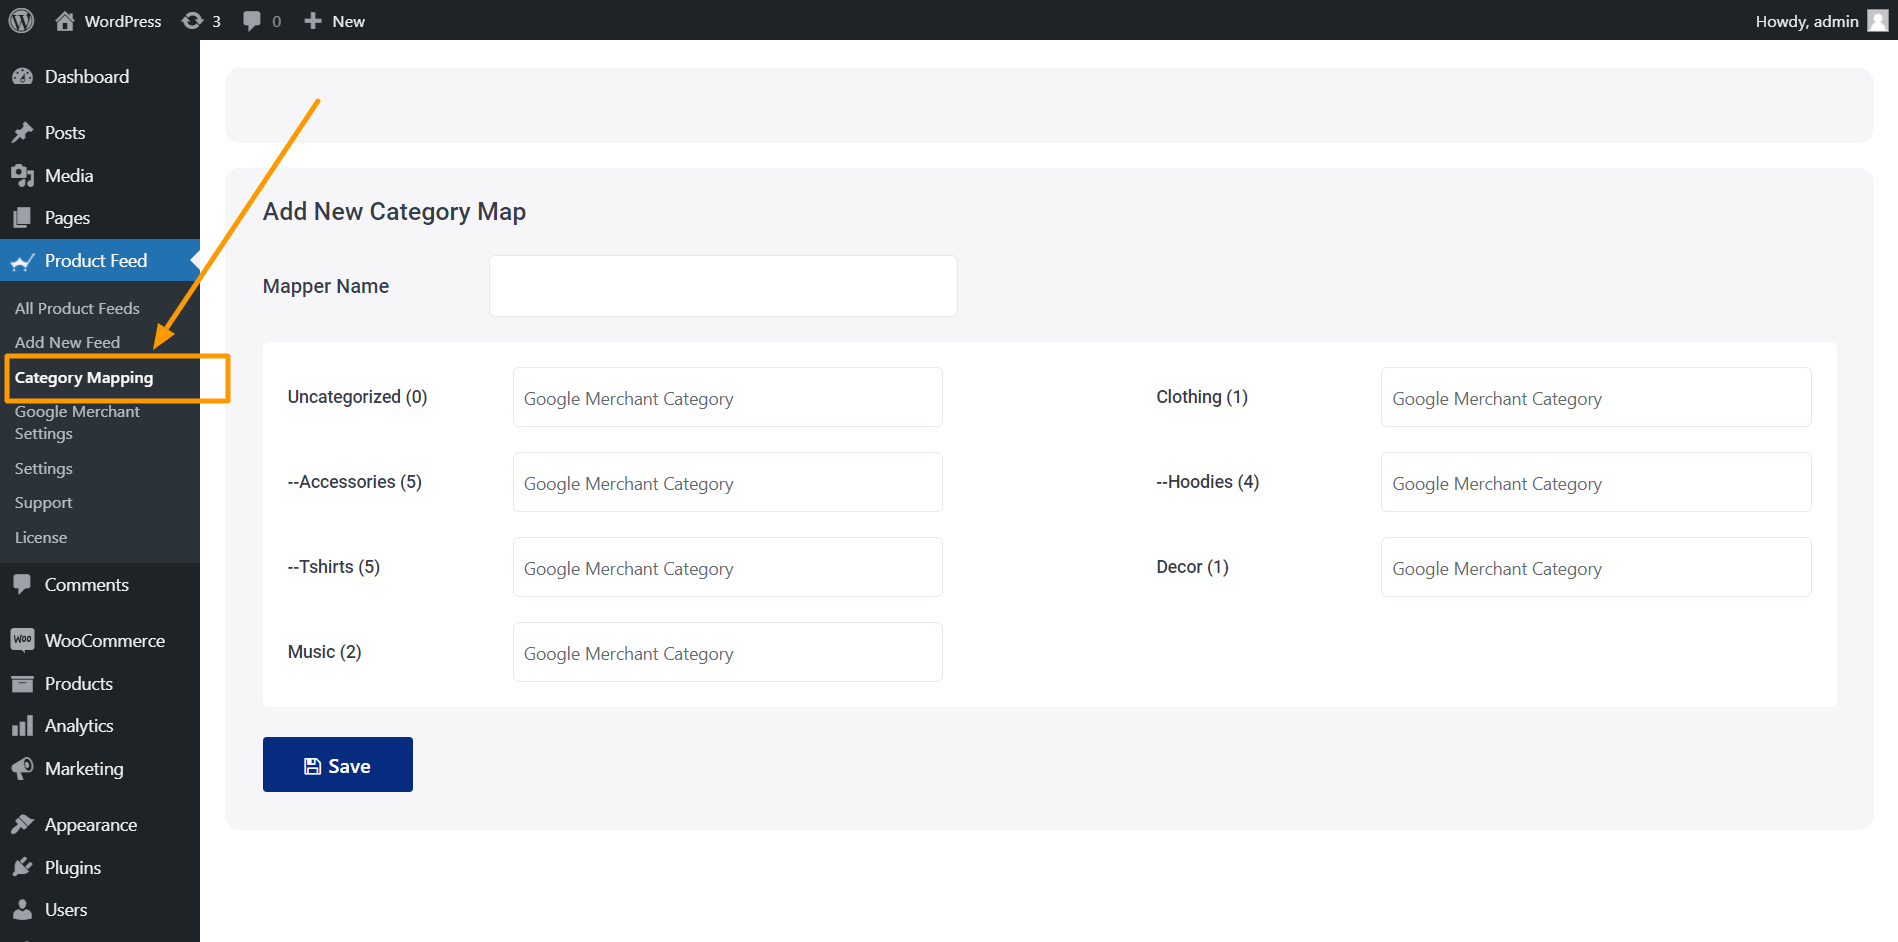
Task: Open the Plugins menu
Action: point(100,868)
